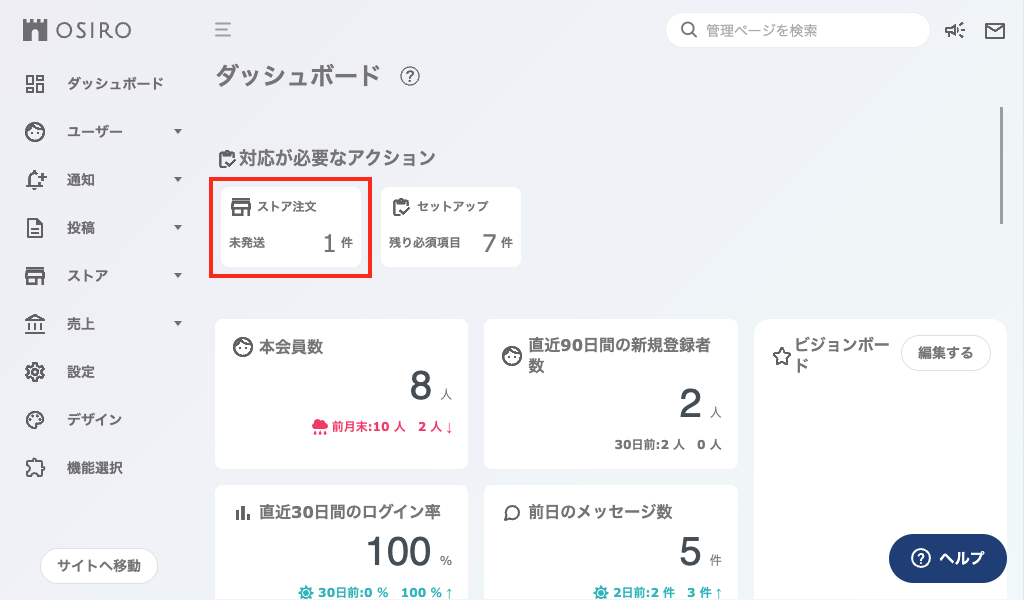Viewport: 1024px width, 600px height.
Task: Click the login rate value 100
Action: [398, 551]
